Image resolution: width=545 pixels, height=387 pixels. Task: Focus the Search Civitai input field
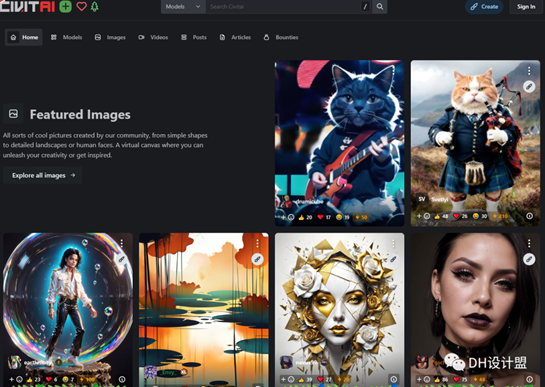point(288,7)
